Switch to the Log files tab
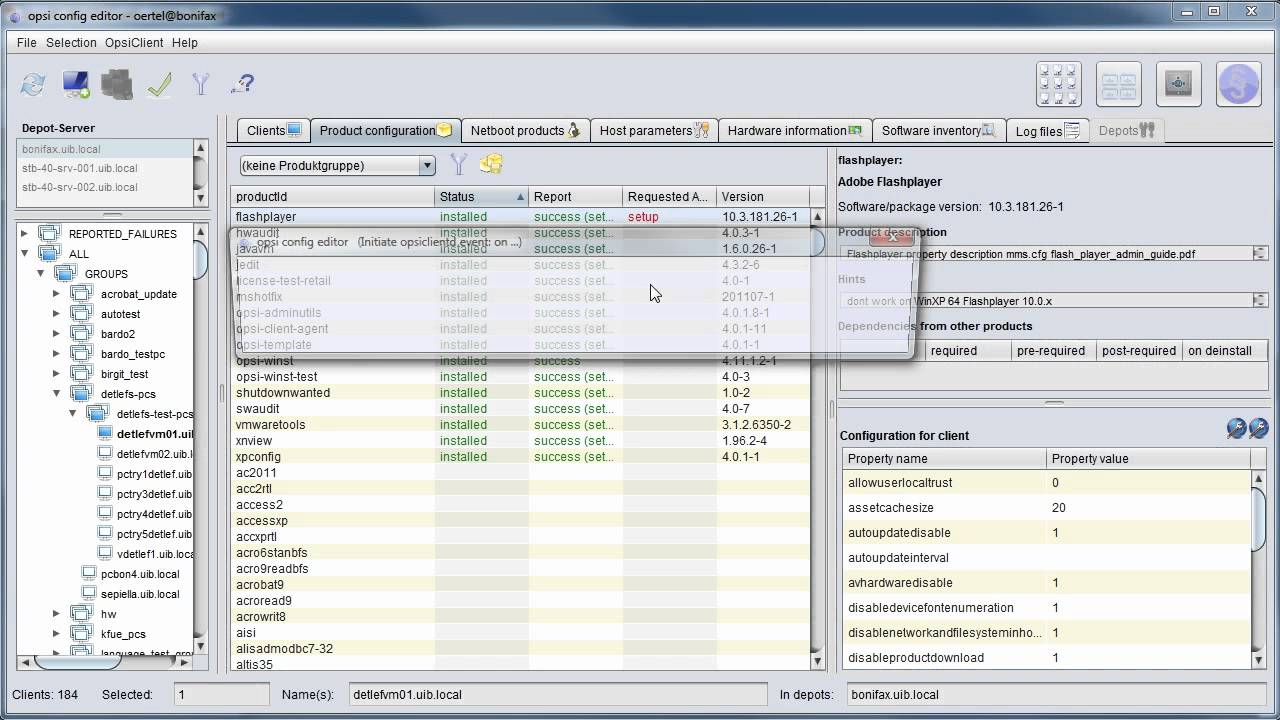The image size is (1280, 720). 1047,130
